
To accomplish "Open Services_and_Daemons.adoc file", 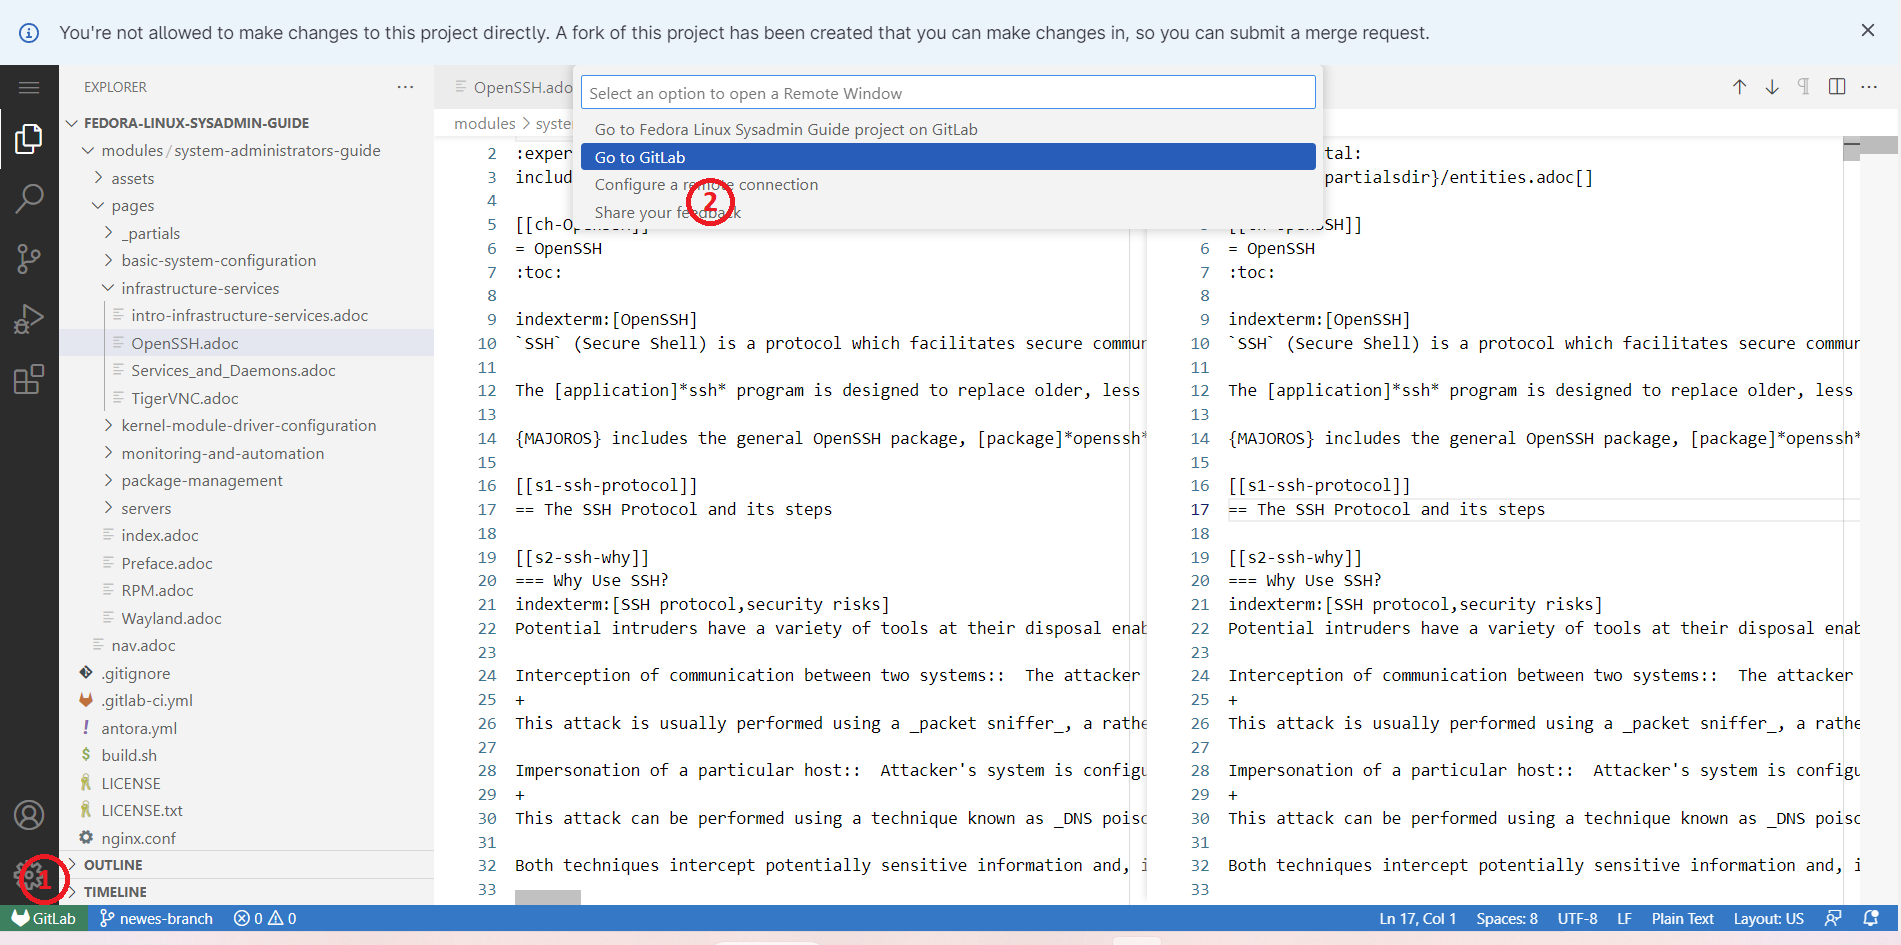I will point(246,370).
